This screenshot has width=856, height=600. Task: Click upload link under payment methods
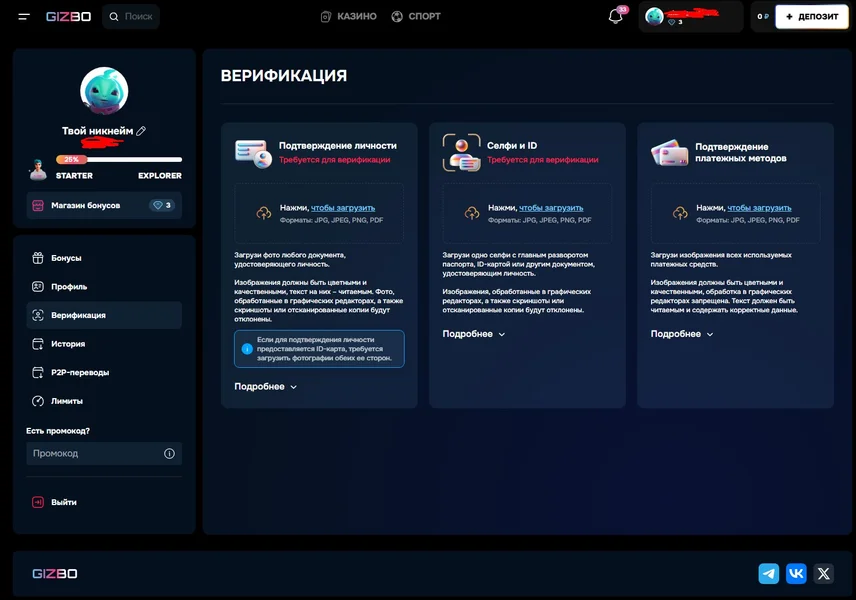click(759, 208)
